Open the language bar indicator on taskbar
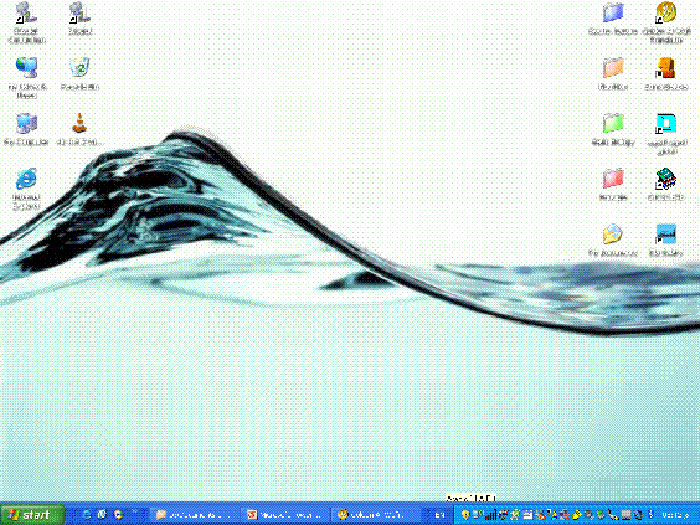The height and width of the screenshot is (525, 700). pyautogui.click(x=440, y=515)
